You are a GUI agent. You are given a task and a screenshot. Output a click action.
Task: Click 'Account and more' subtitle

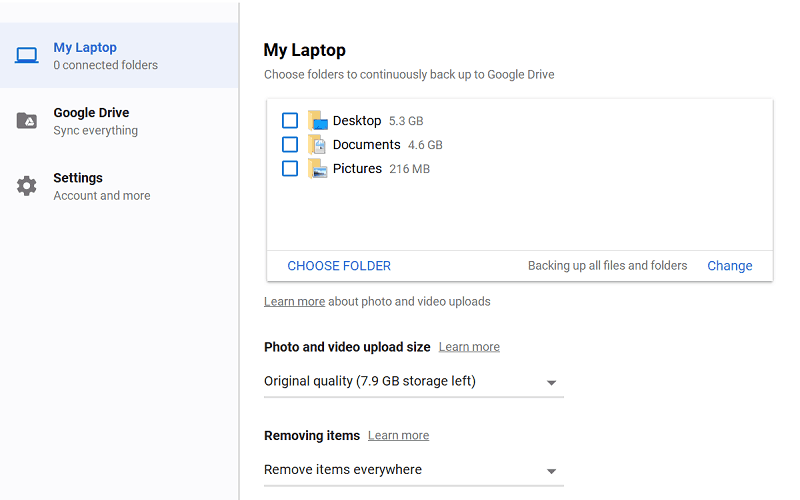tap(102, 196)
